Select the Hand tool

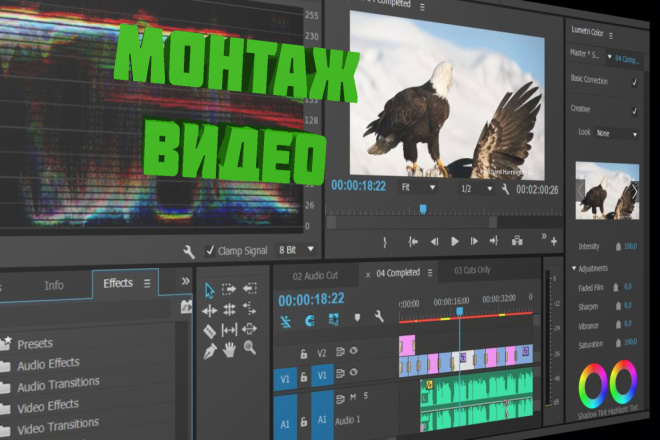point(229,349)
